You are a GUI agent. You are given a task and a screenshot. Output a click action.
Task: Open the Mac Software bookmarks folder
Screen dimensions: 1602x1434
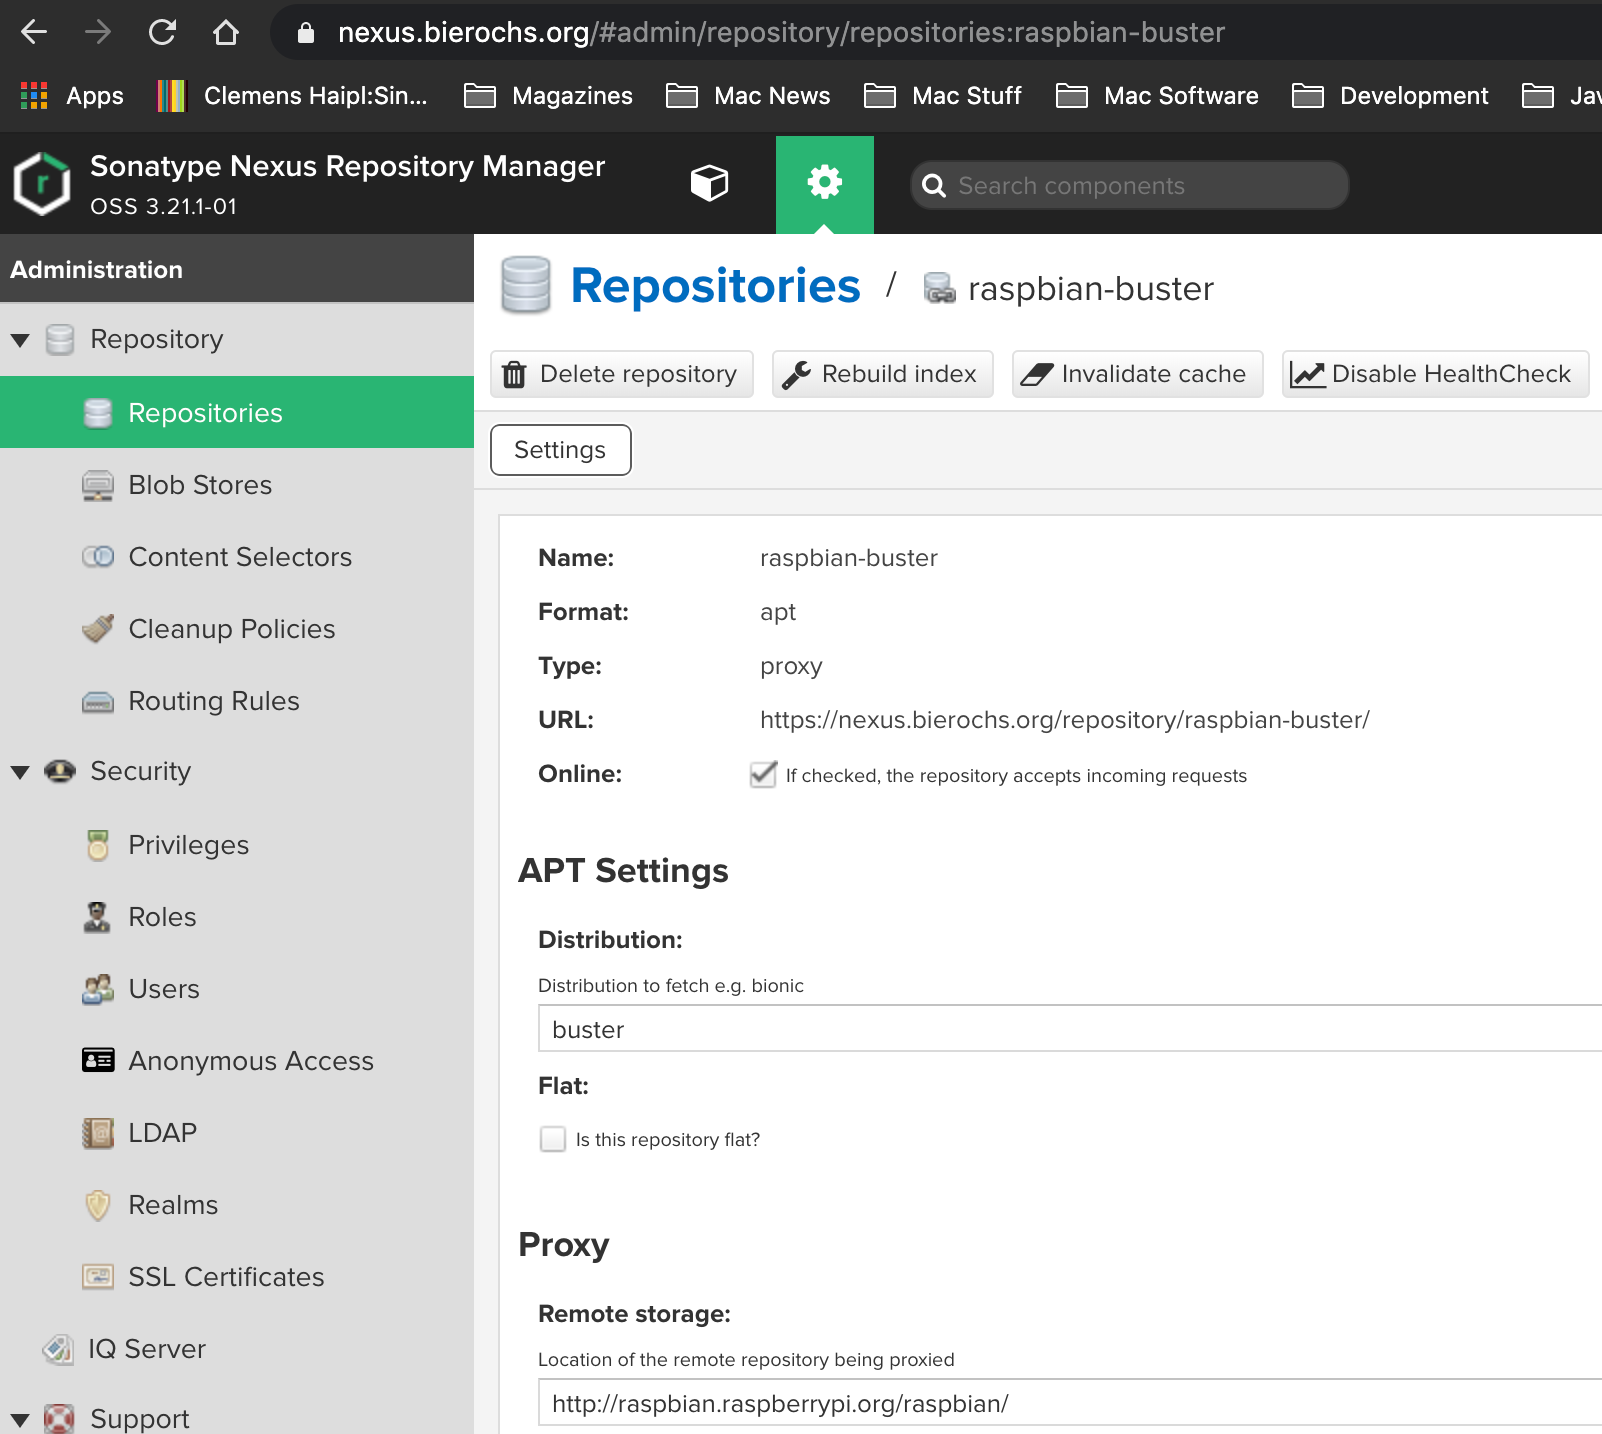1158,96
